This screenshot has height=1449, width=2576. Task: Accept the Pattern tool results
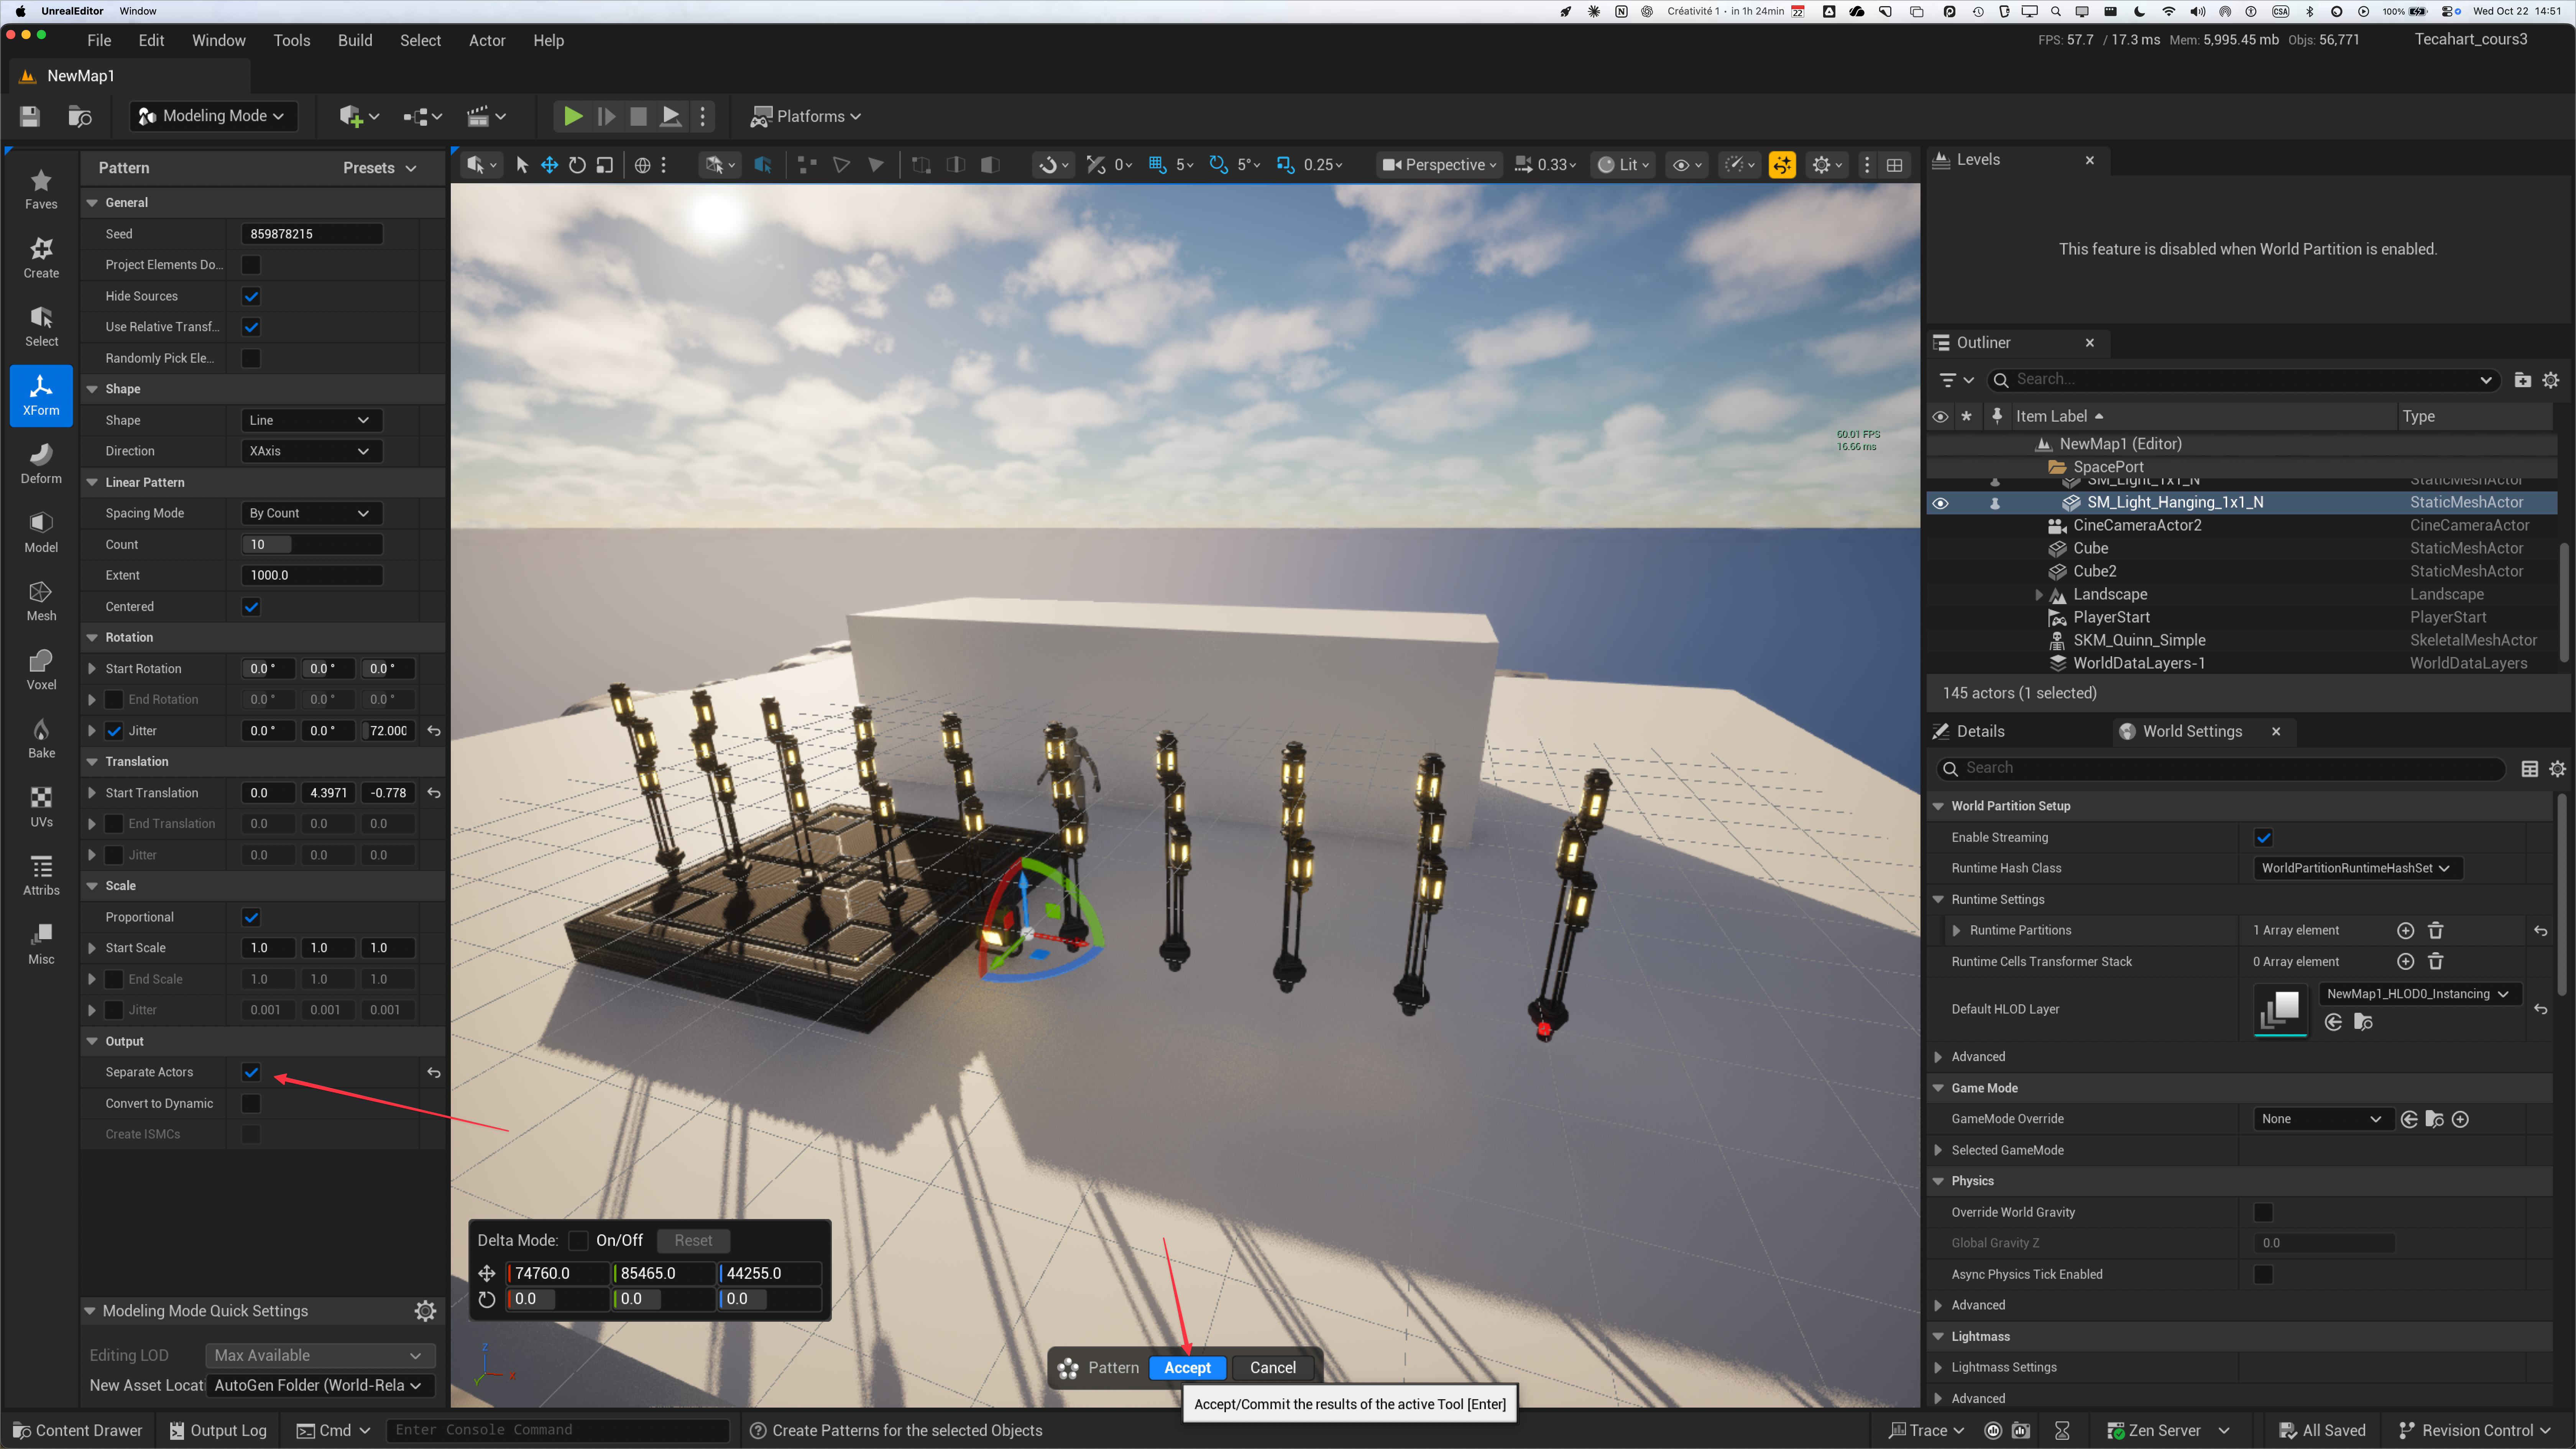[x=1187, y=1368]
